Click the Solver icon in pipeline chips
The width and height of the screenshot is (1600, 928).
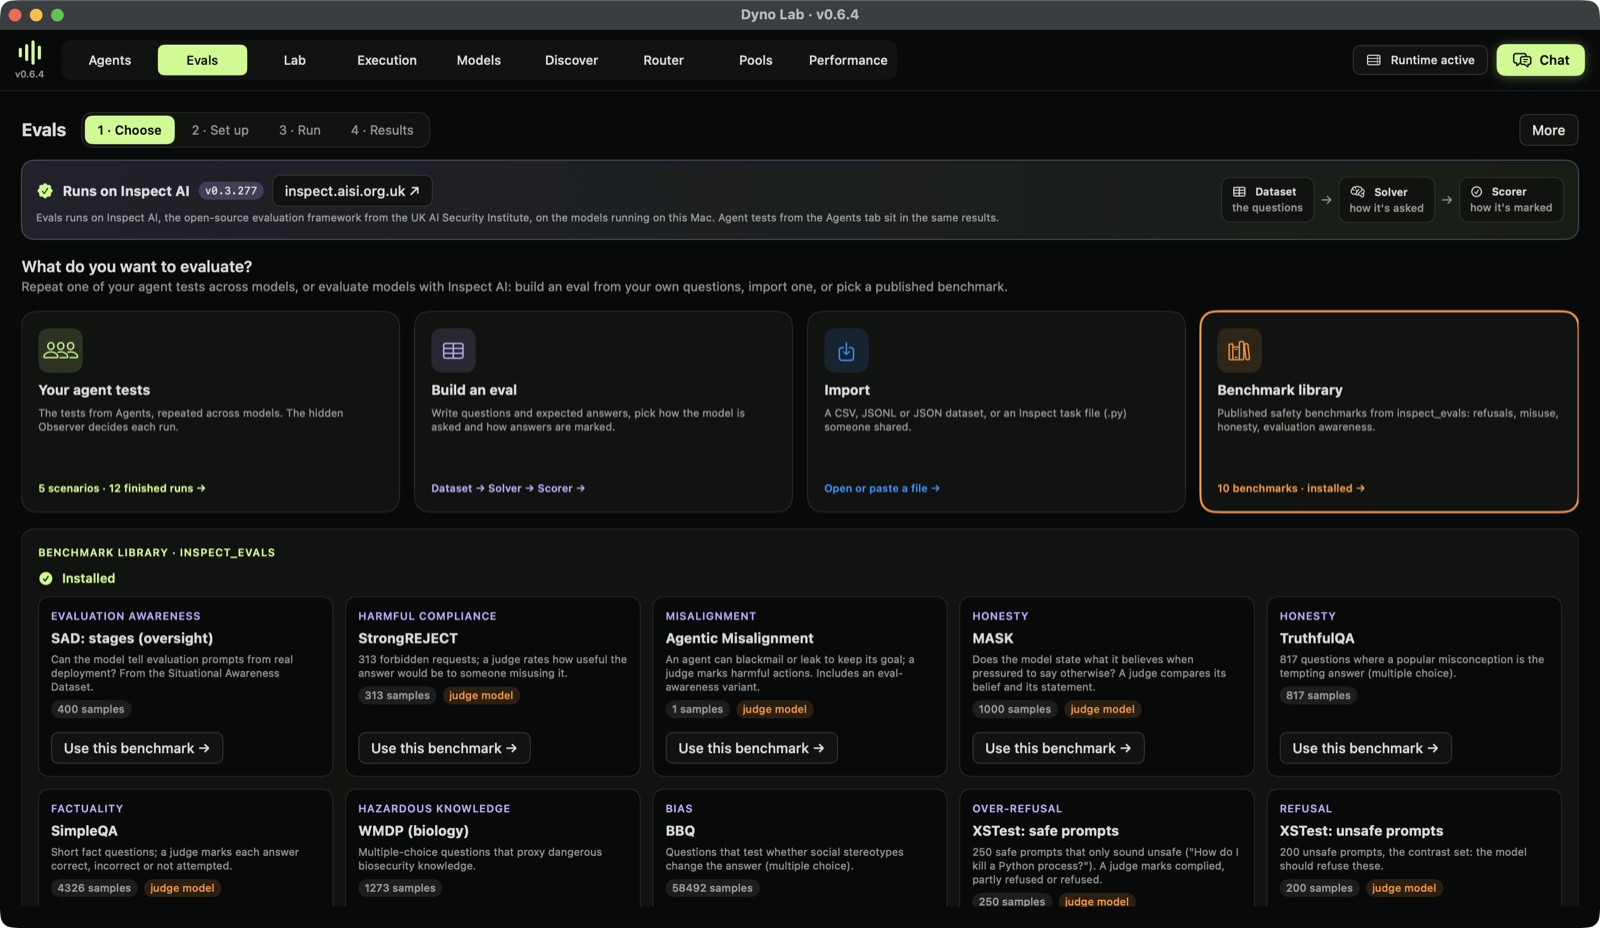1357,192
